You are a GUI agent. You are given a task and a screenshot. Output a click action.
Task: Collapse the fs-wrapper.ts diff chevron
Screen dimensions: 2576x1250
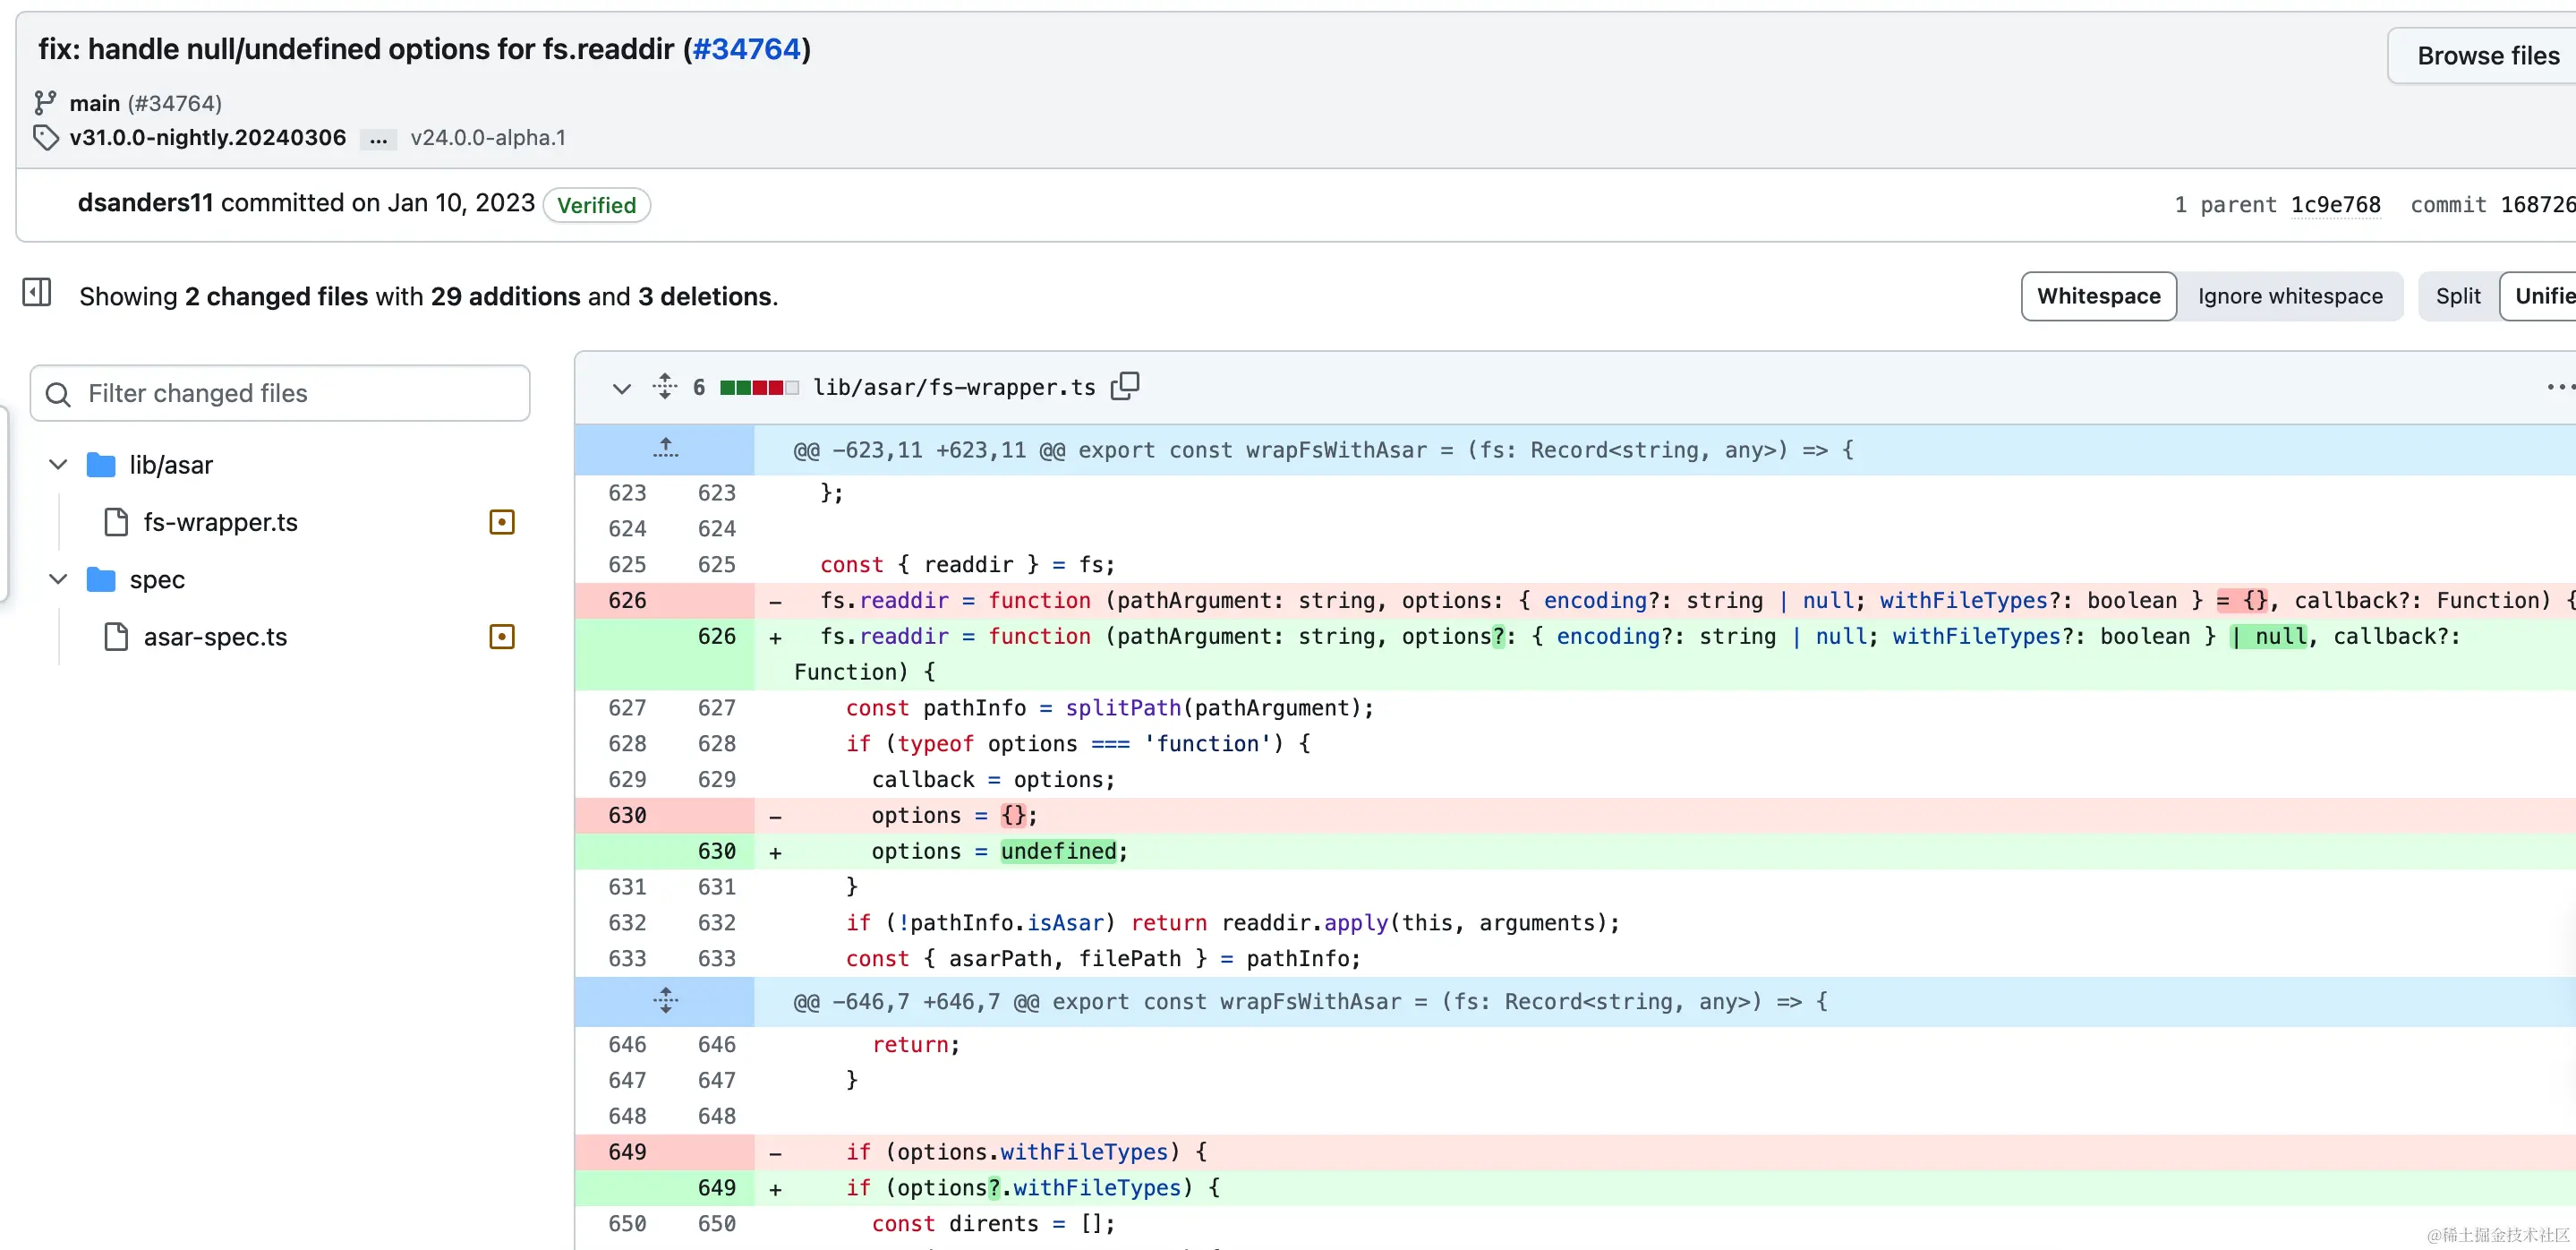[x=621, y=388]
